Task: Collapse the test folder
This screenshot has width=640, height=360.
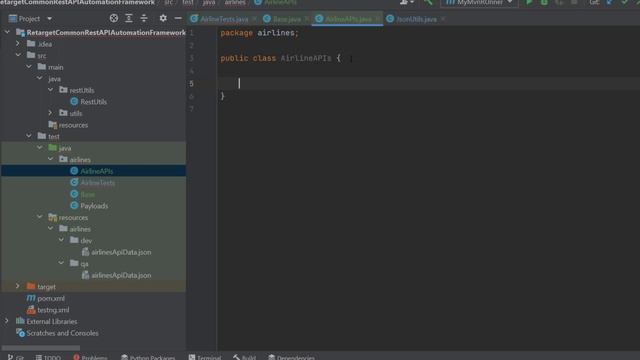Action: 29,136
